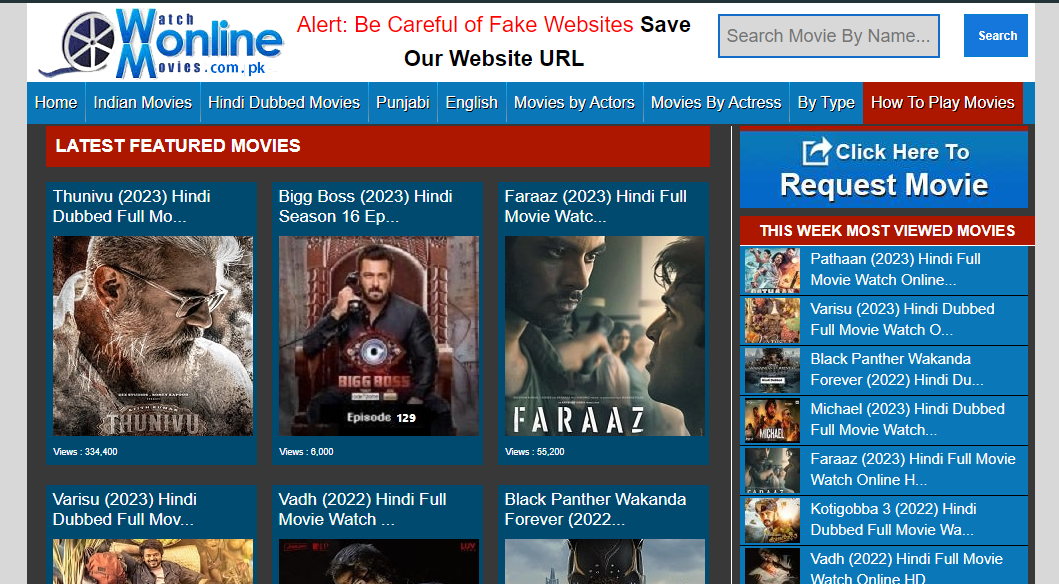The image size is (1059, 584).
Task: Click This Week Most Viewed Movies heading
Action: 887,231
